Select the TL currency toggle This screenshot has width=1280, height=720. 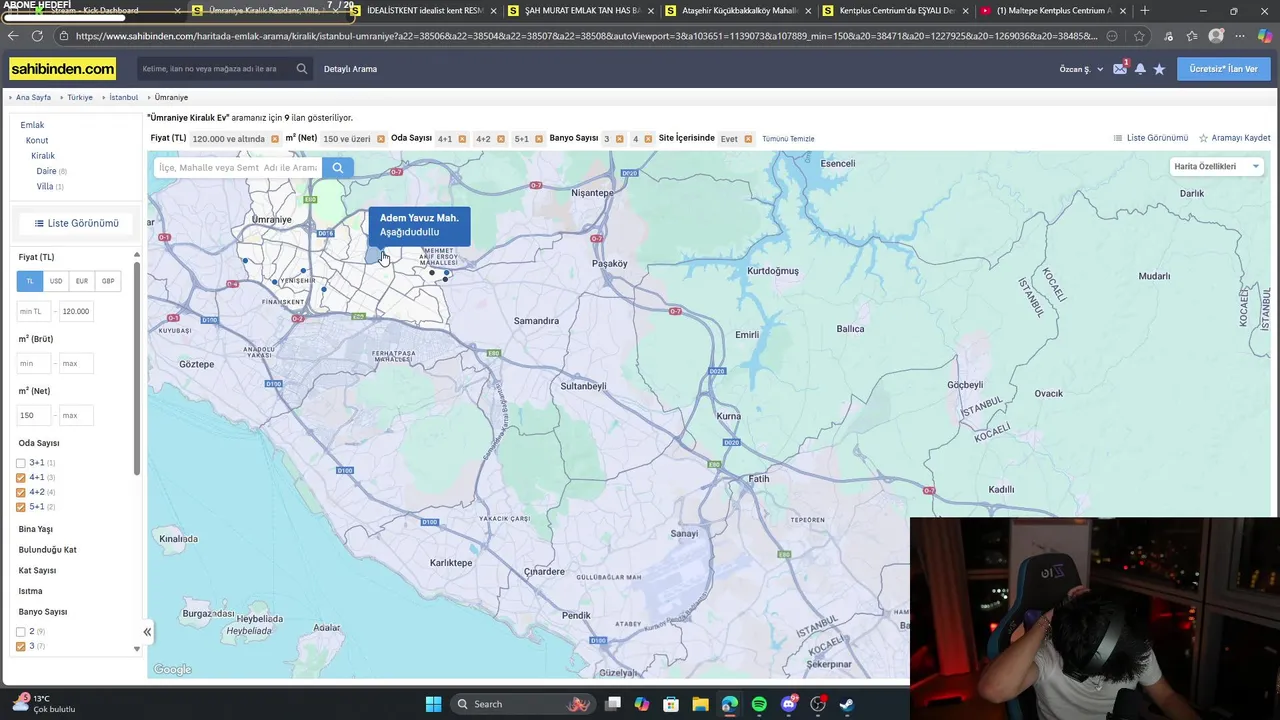tap(30, 281)
